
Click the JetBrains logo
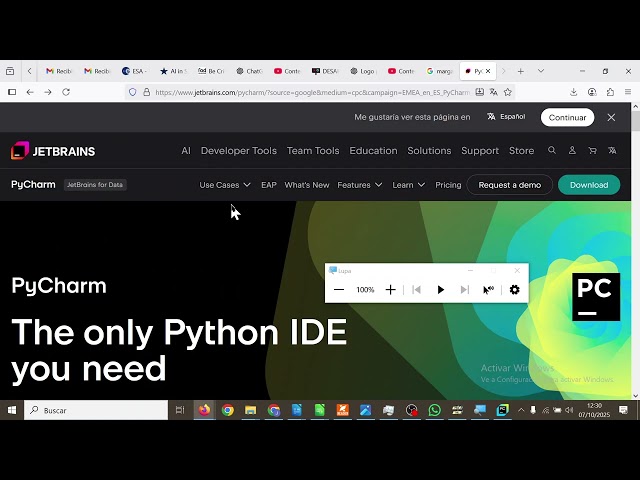pyautogui.click(x=53, y=151)
